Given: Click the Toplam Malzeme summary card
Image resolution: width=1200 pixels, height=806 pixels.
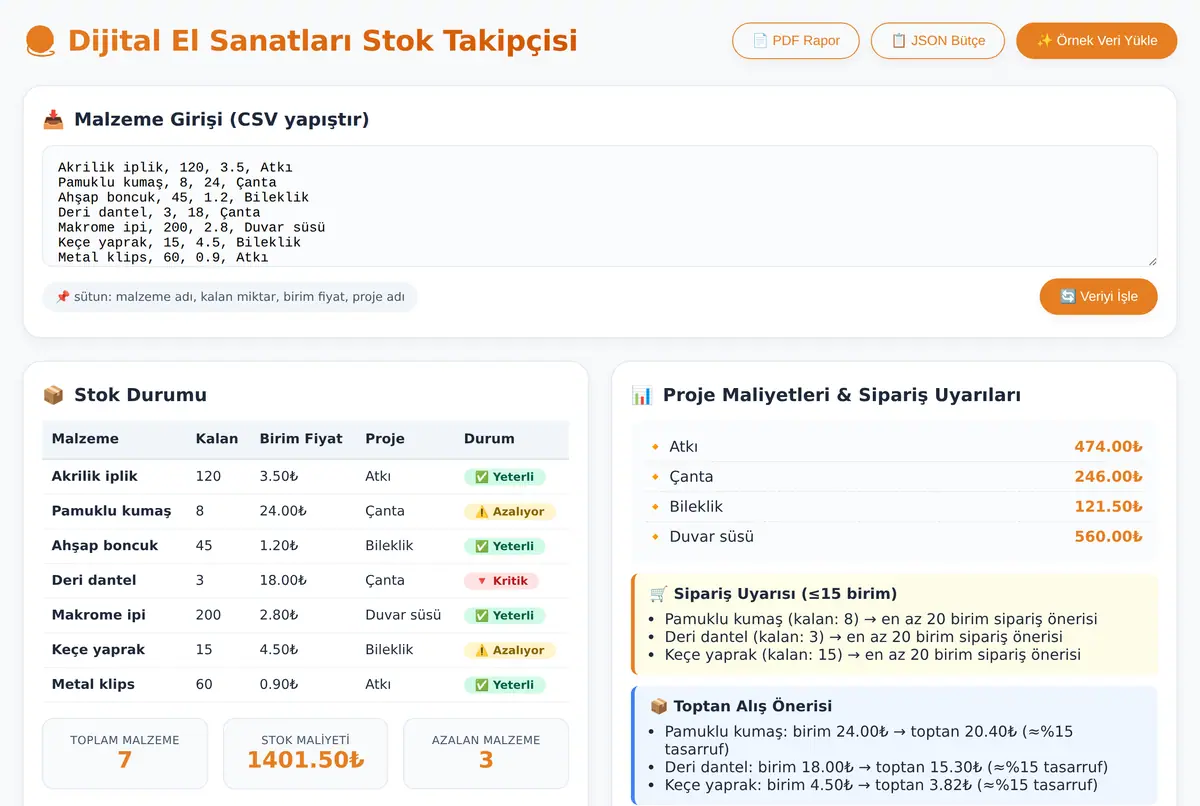Looking at the screenshot, I should (x=125, y=753).
